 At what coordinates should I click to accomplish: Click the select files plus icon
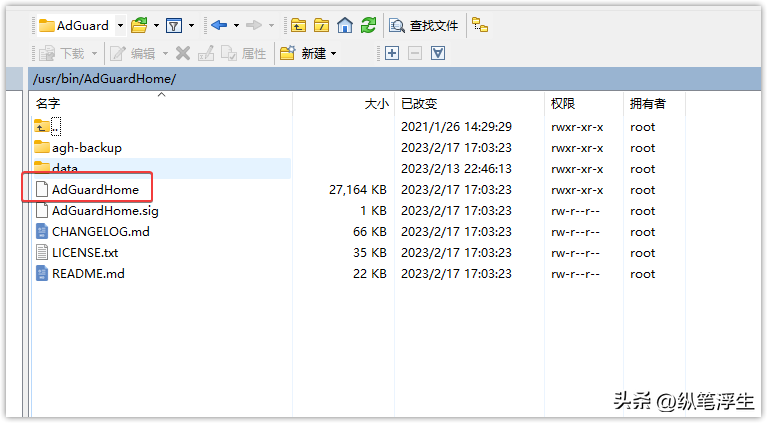coord(392,53)
